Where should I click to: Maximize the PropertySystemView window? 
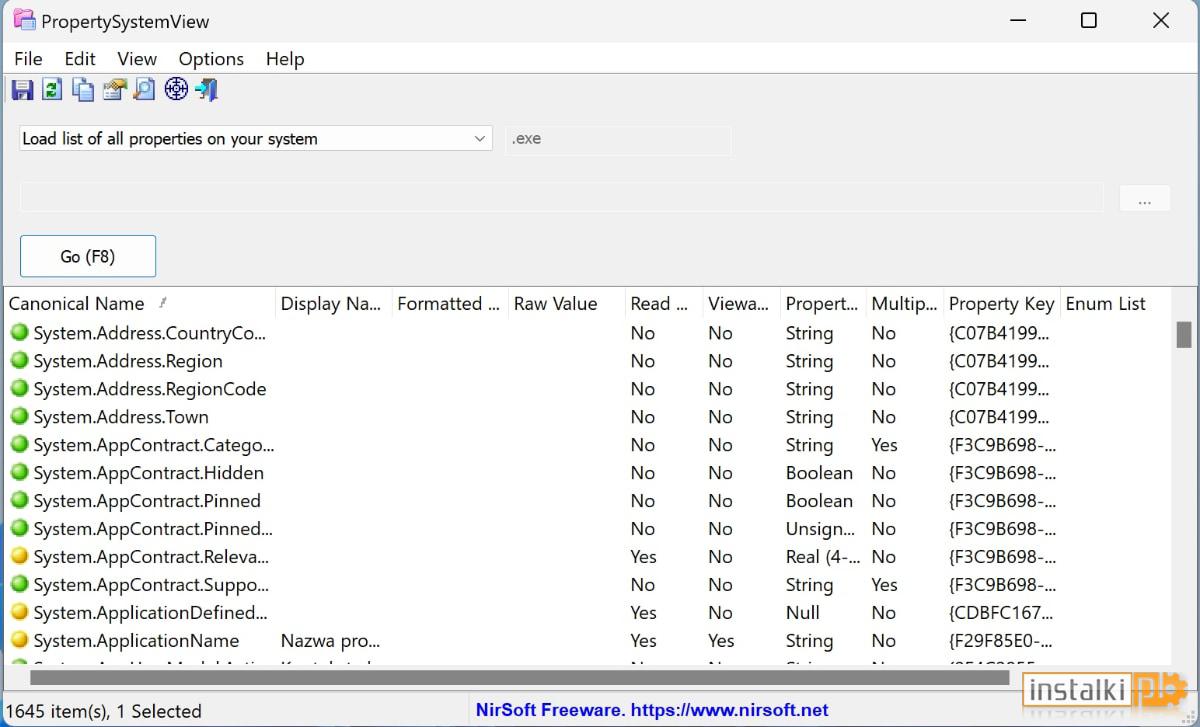[1089, 20]
